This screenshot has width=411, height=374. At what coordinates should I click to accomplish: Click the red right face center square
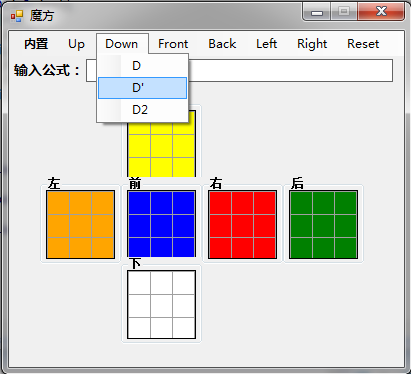pyautogui.click(x=242, y=226)
